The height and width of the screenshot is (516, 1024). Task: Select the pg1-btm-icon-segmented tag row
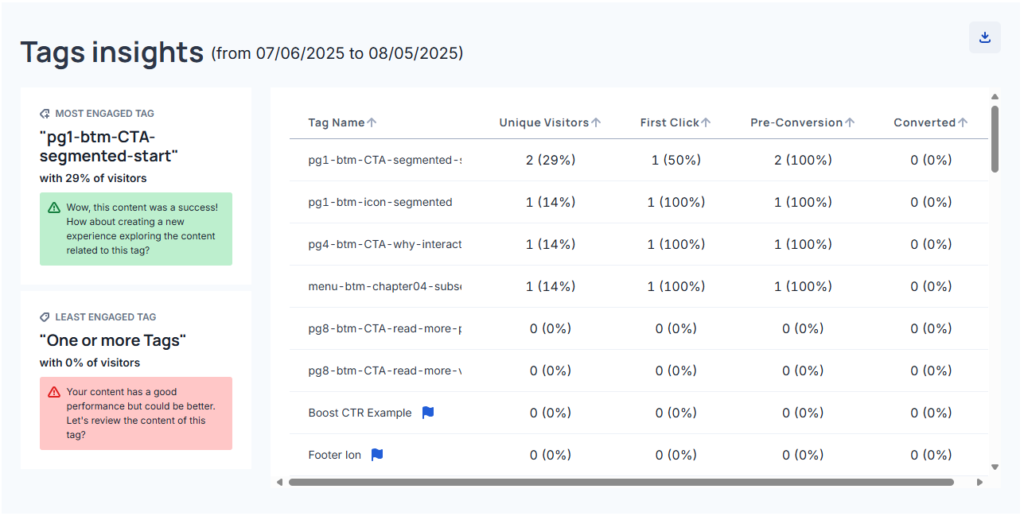380,202
